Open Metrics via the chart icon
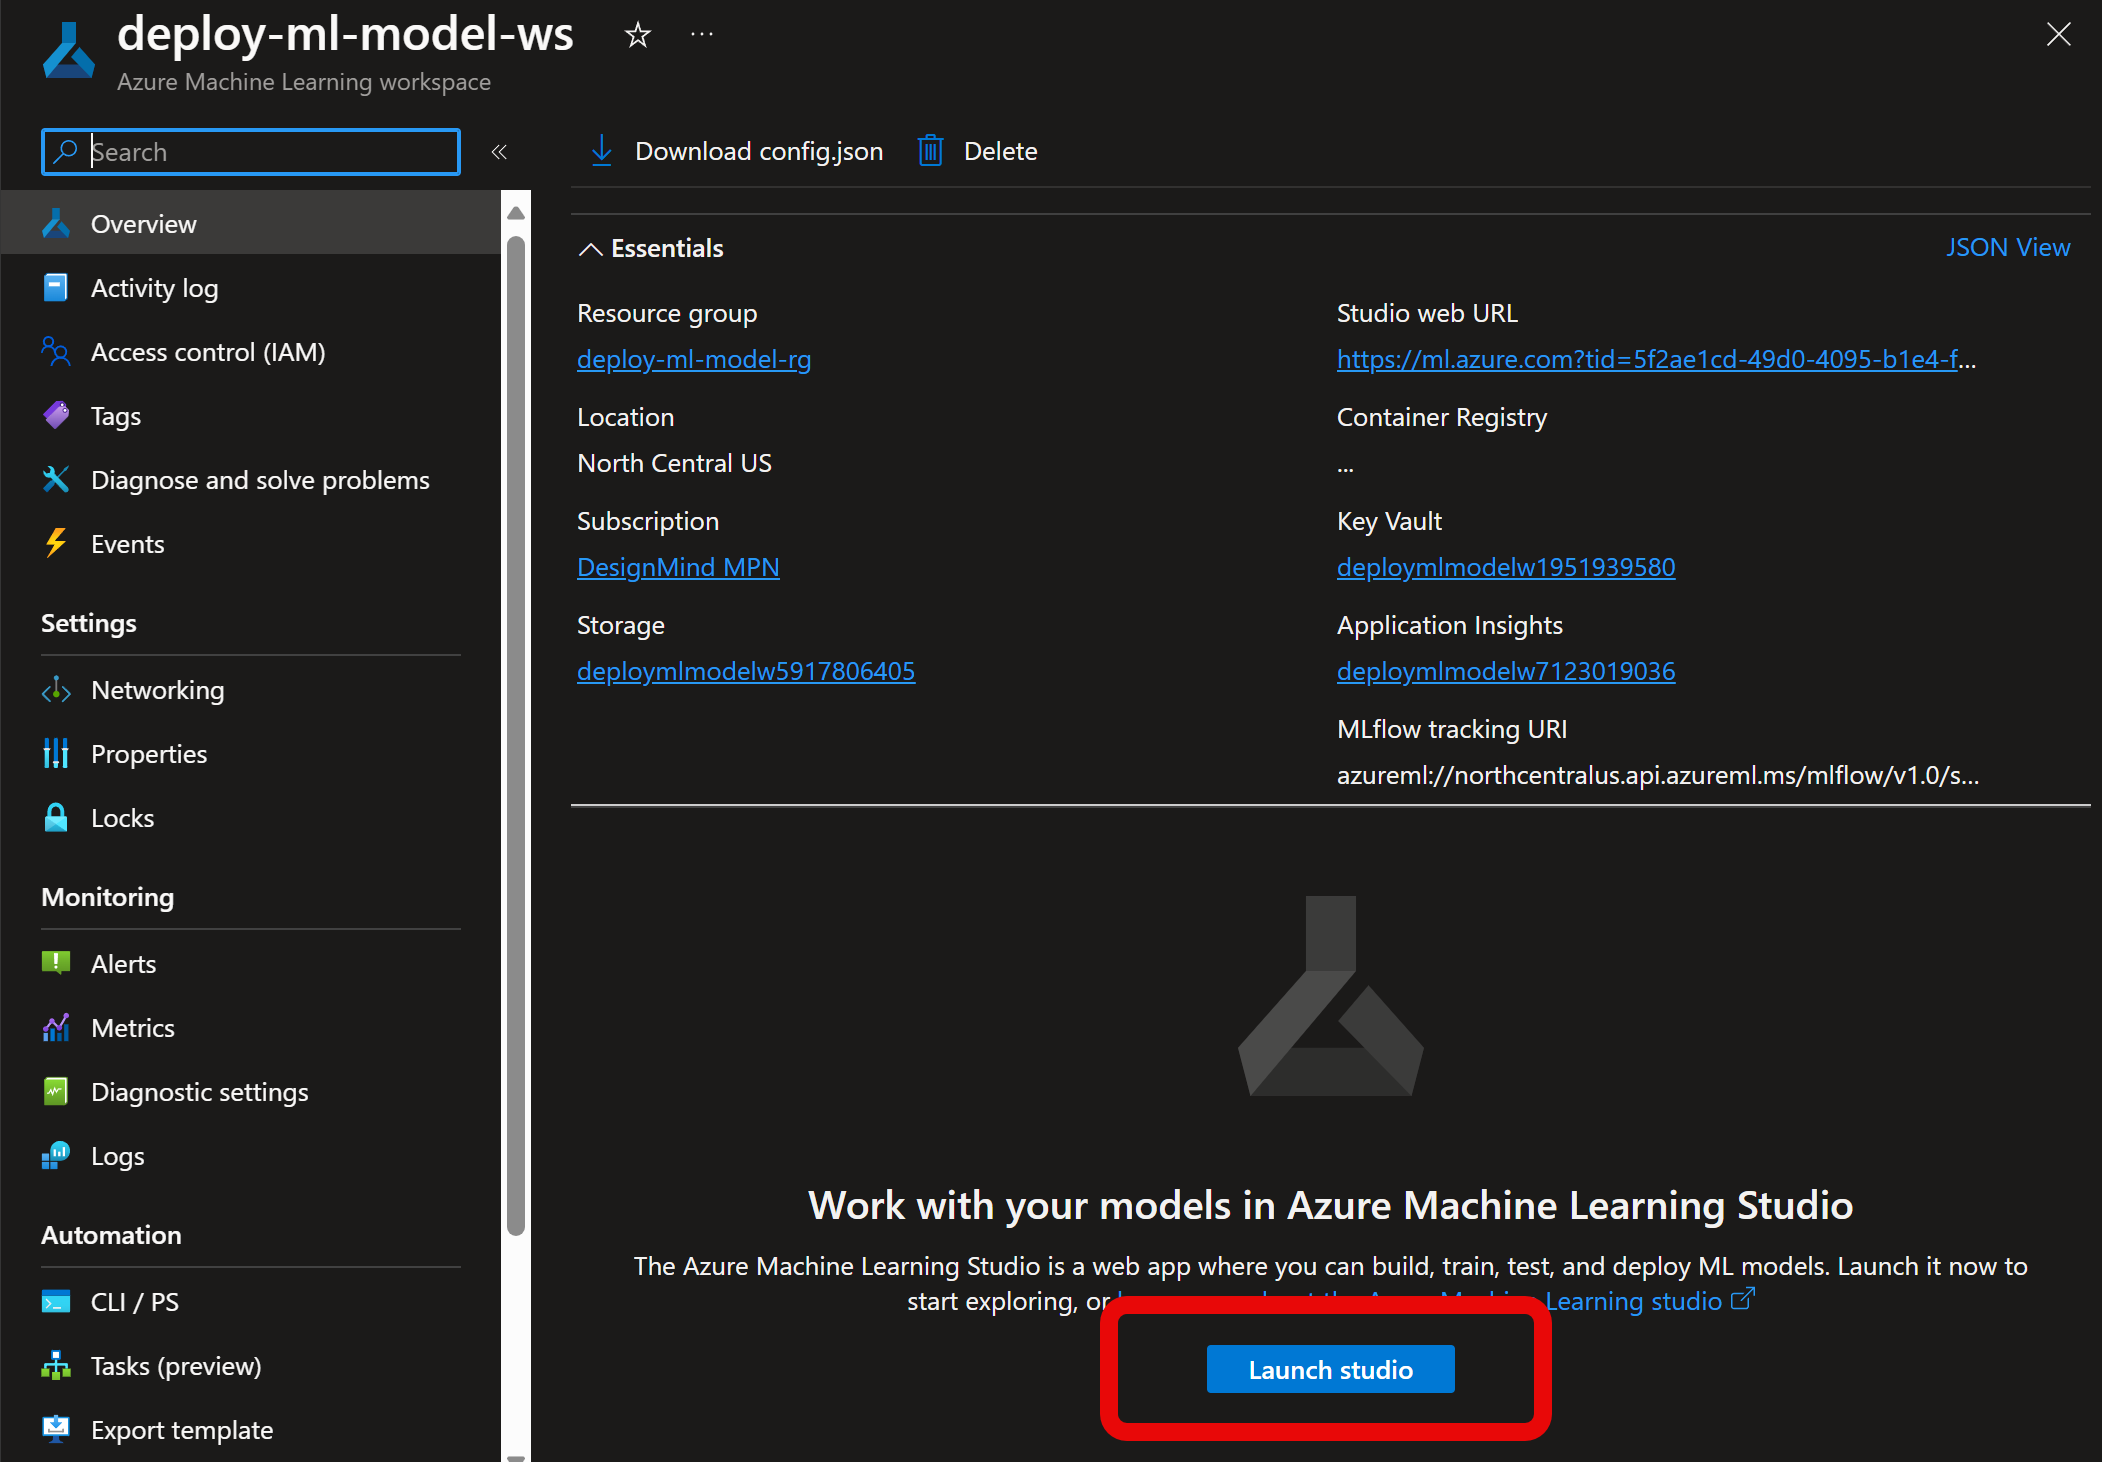The image size is (2102, 1462). [x=56, y=1027]
